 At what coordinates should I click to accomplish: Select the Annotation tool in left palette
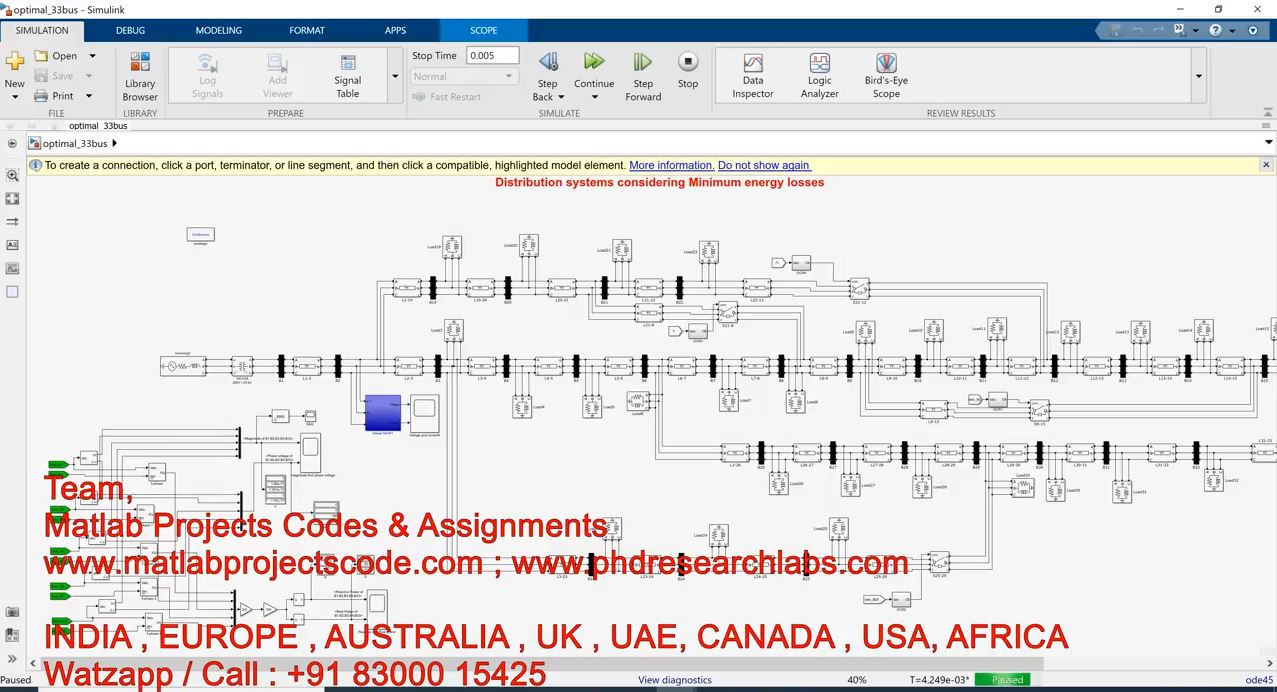(12, 245)
